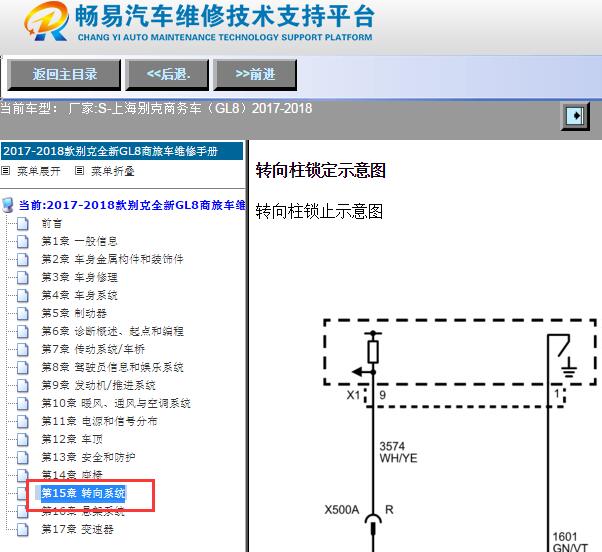Click page icon beside 第1章

tap(23, 241)
